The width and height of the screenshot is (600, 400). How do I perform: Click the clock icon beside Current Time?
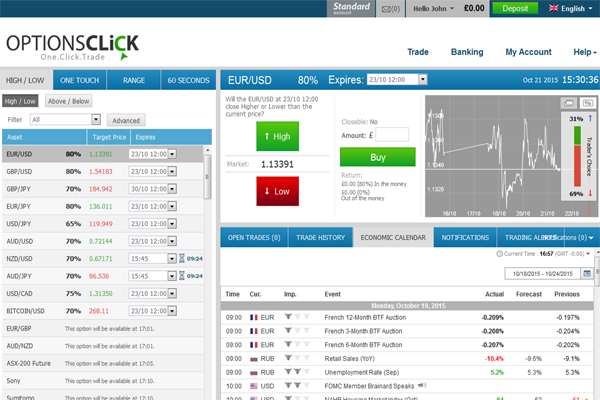pos(499,253)
